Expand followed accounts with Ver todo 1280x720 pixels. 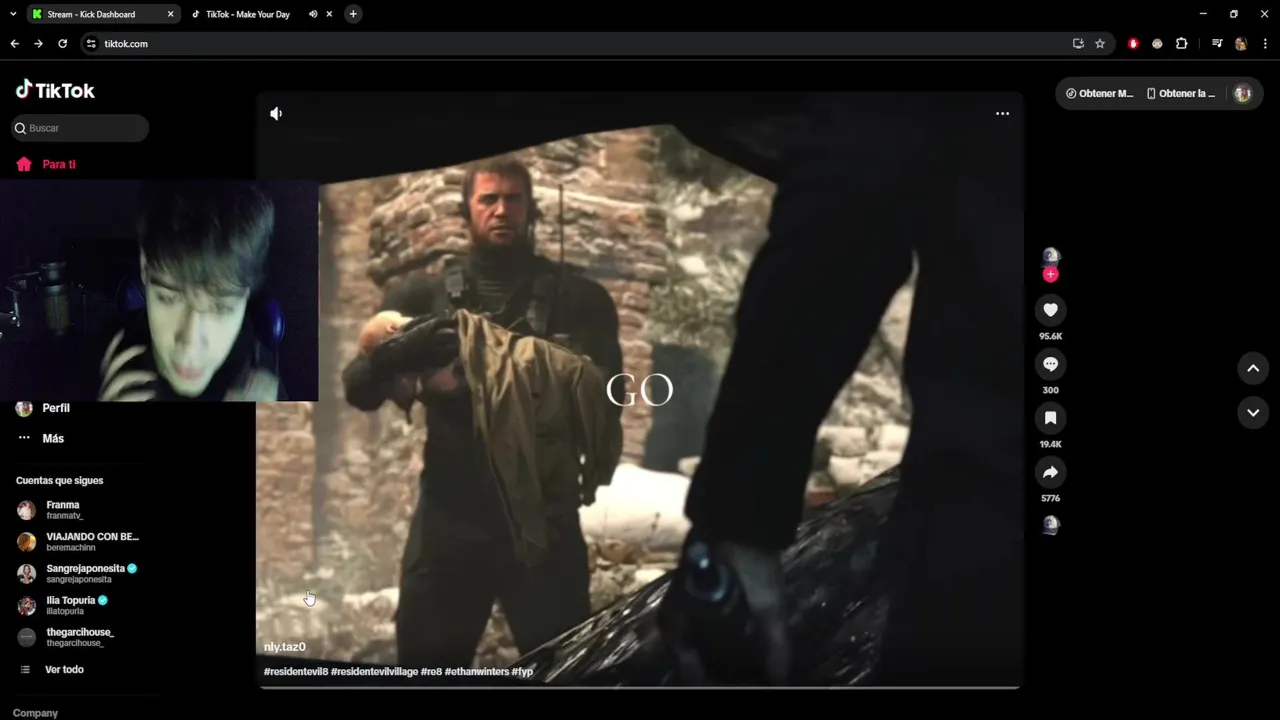[x=64, y=669]
